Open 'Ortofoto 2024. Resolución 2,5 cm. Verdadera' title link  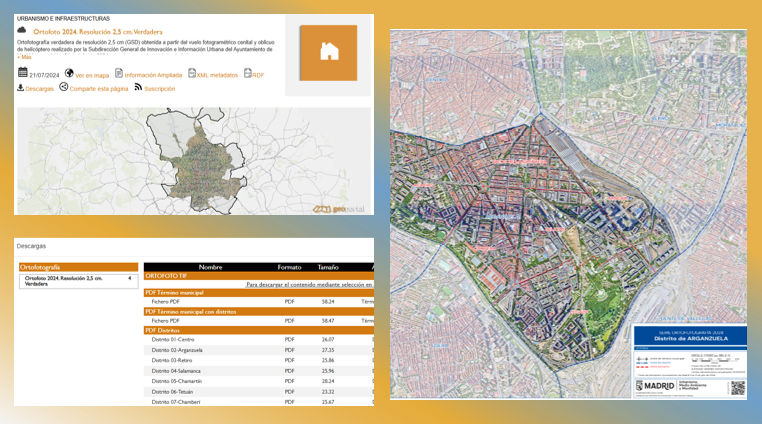point(98,32)
